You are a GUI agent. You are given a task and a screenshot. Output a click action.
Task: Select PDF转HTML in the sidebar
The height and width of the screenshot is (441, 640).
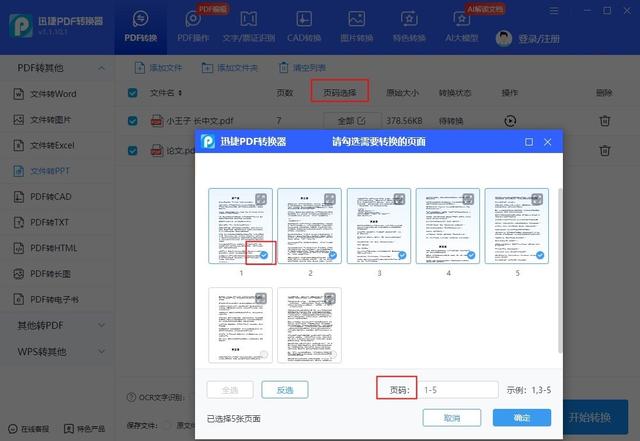(x=57, y=248)
